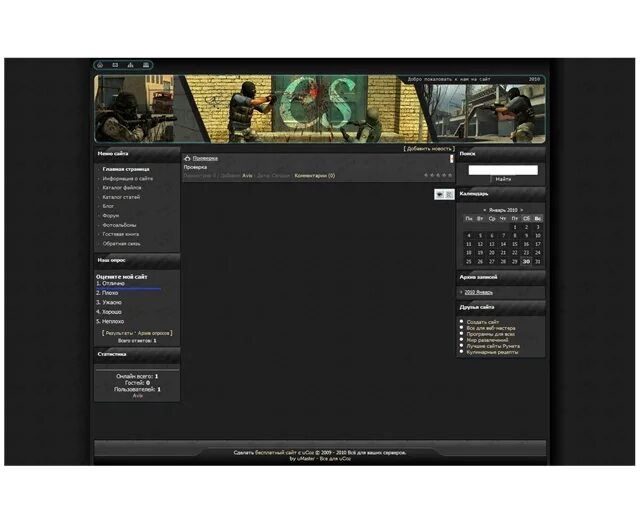Viewport: 640px width, 512px height.
Task: Open Лучшие сайты Рунета link
Action: [x=493, y=346]
